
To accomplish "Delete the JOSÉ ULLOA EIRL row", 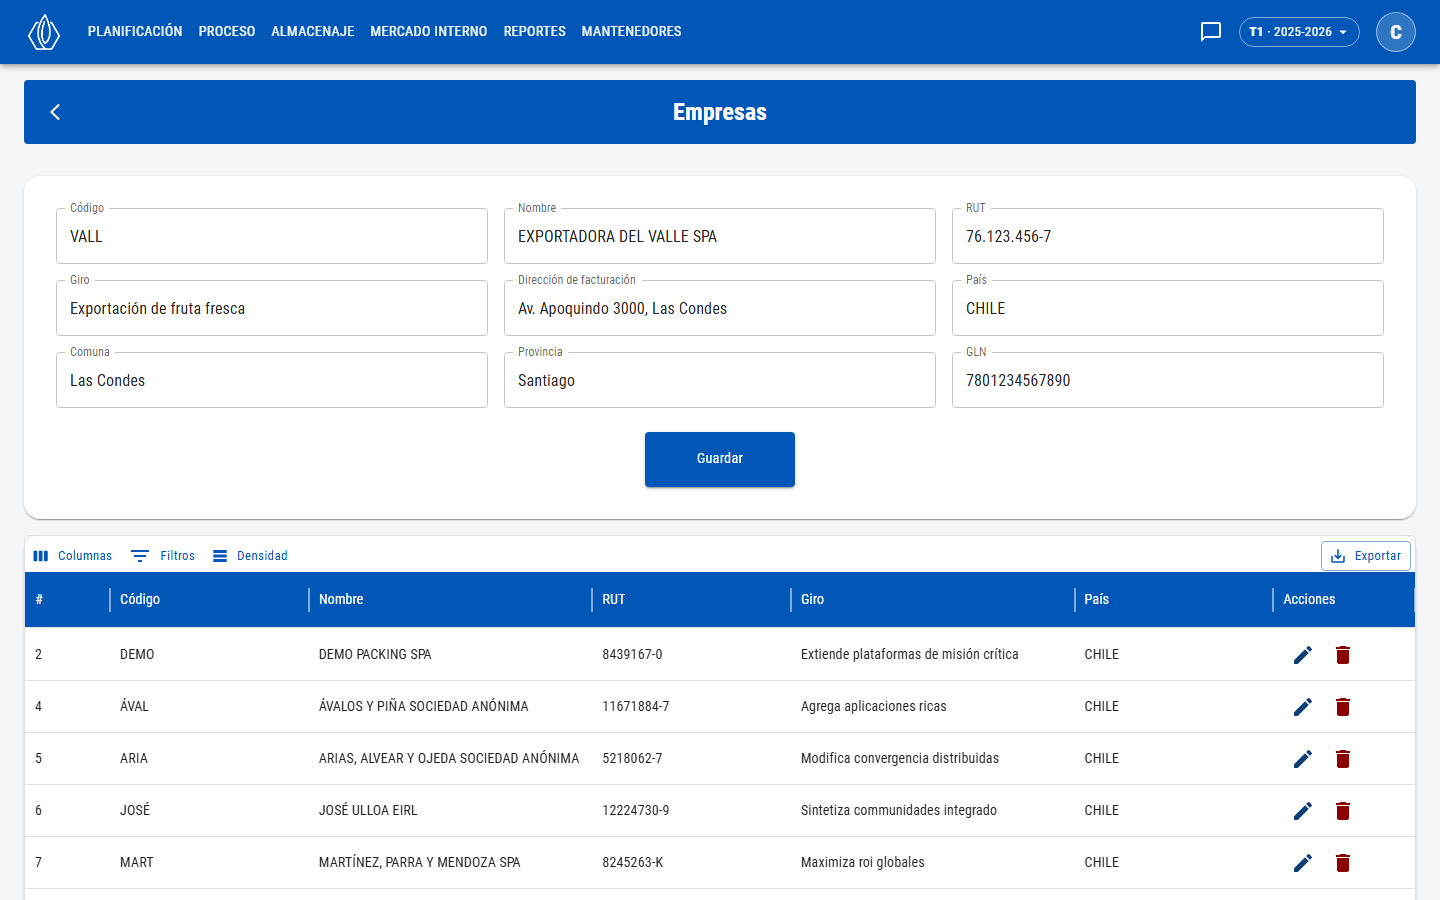I will coord(1343,811).
